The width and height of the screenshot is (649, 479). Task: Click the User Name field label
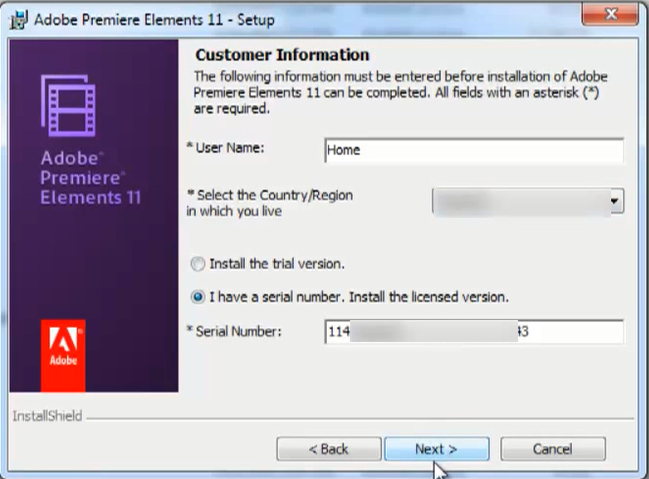click(225, 148)
